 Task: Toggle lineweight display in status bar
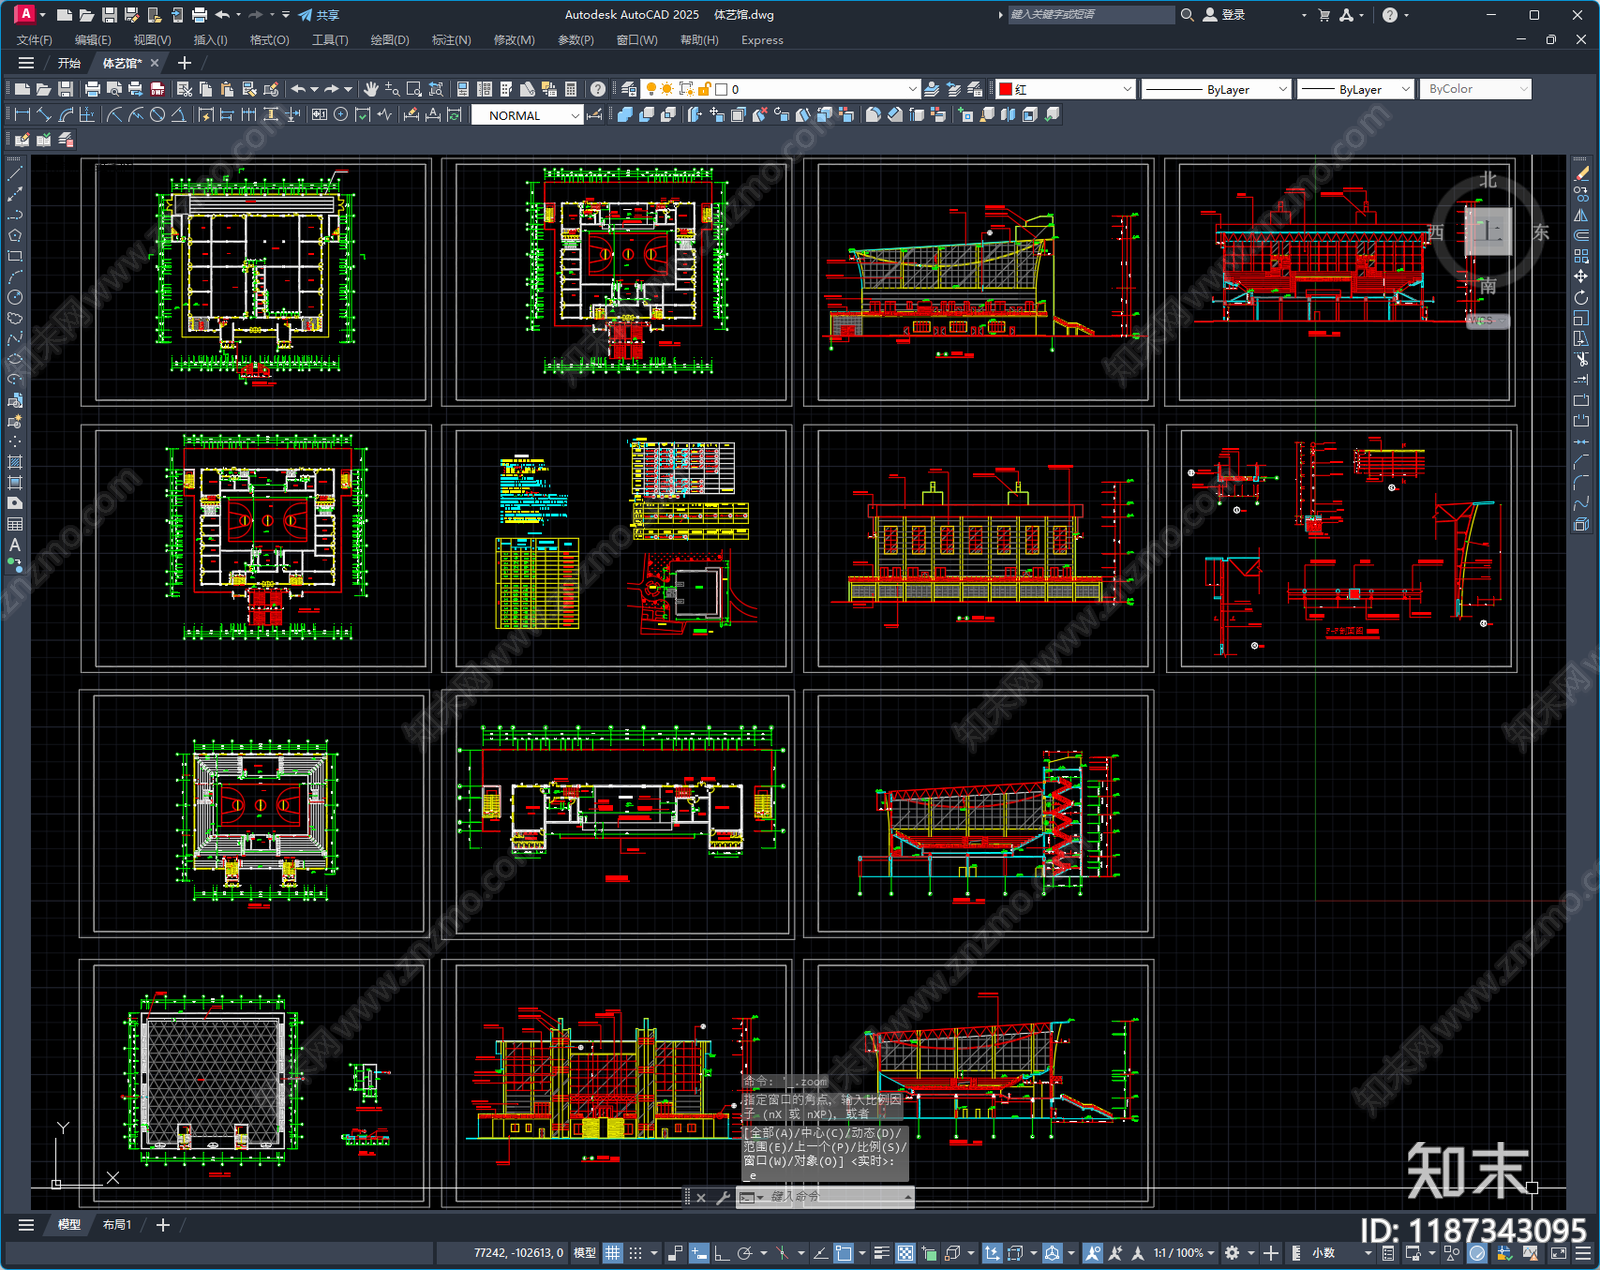pyautogui.click(x=881, y=1253)
